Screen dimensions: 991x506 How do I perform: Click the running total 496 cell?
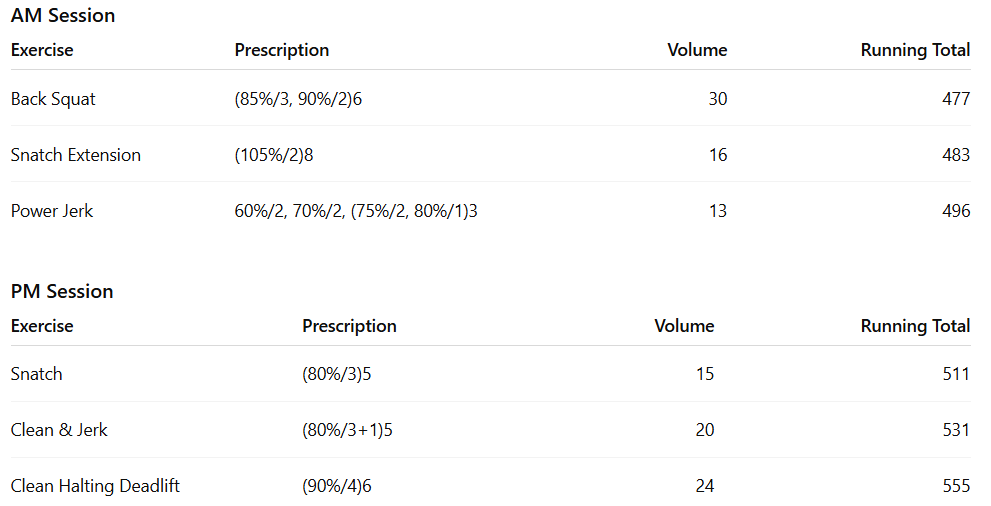pyautogui.click(x=955, y=211)
